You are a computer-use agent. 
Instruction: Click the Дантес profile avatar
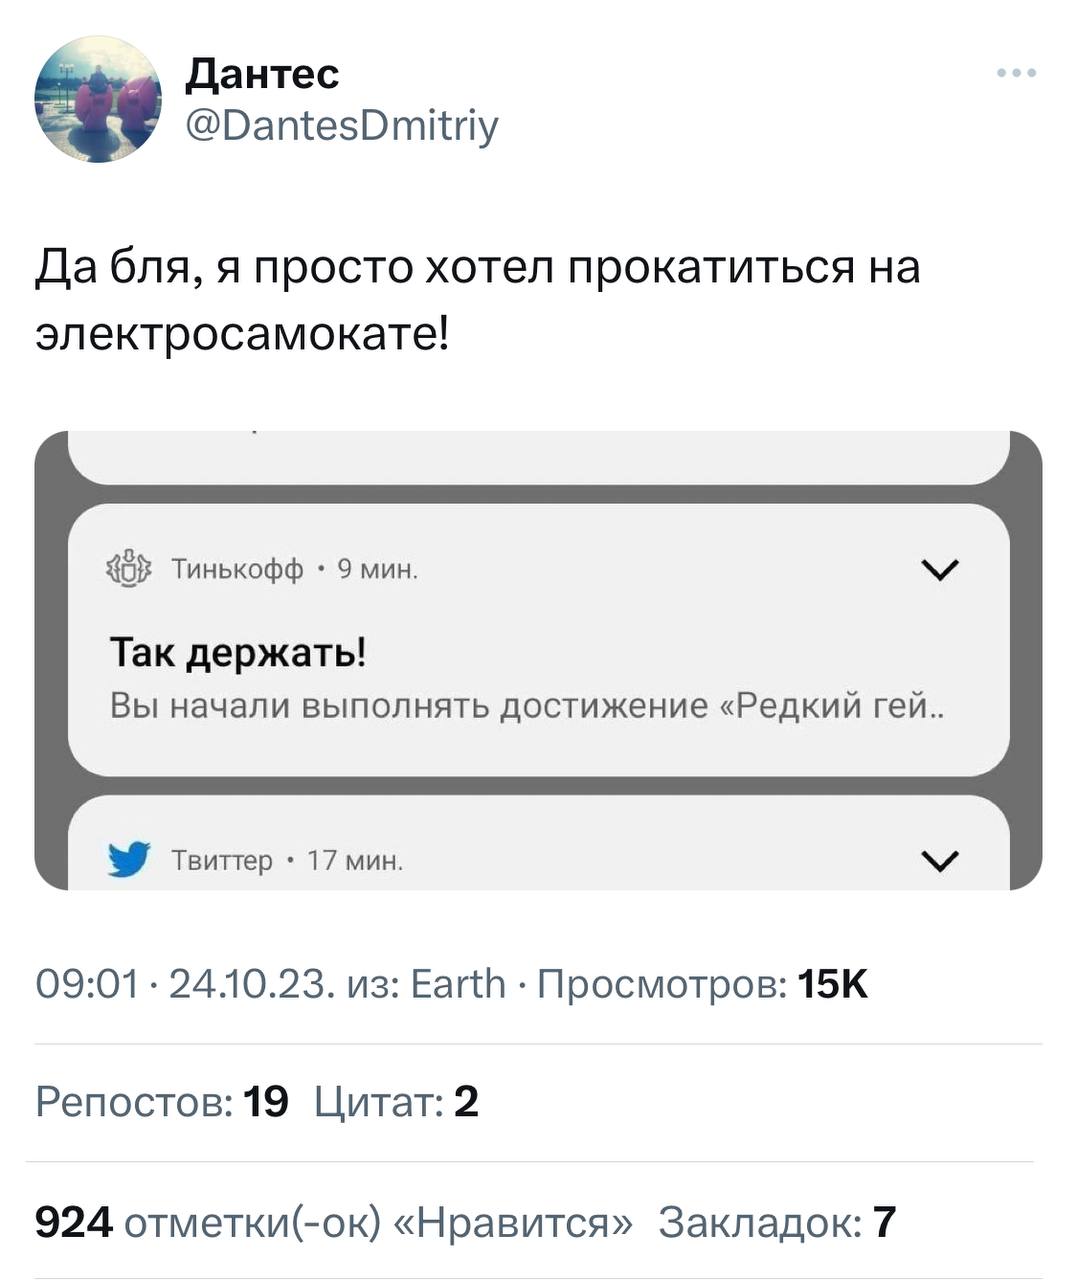[x=97, y=99]
